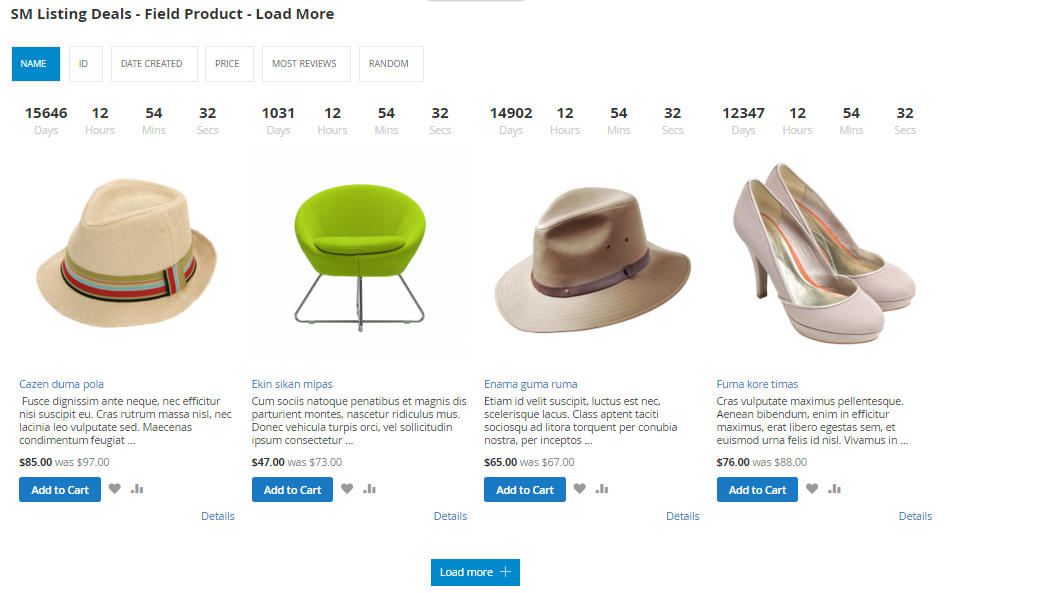1039x593 pixels.
Task: Select the Date Created tab
Action: pyautogui.click(x=153, y=64)
